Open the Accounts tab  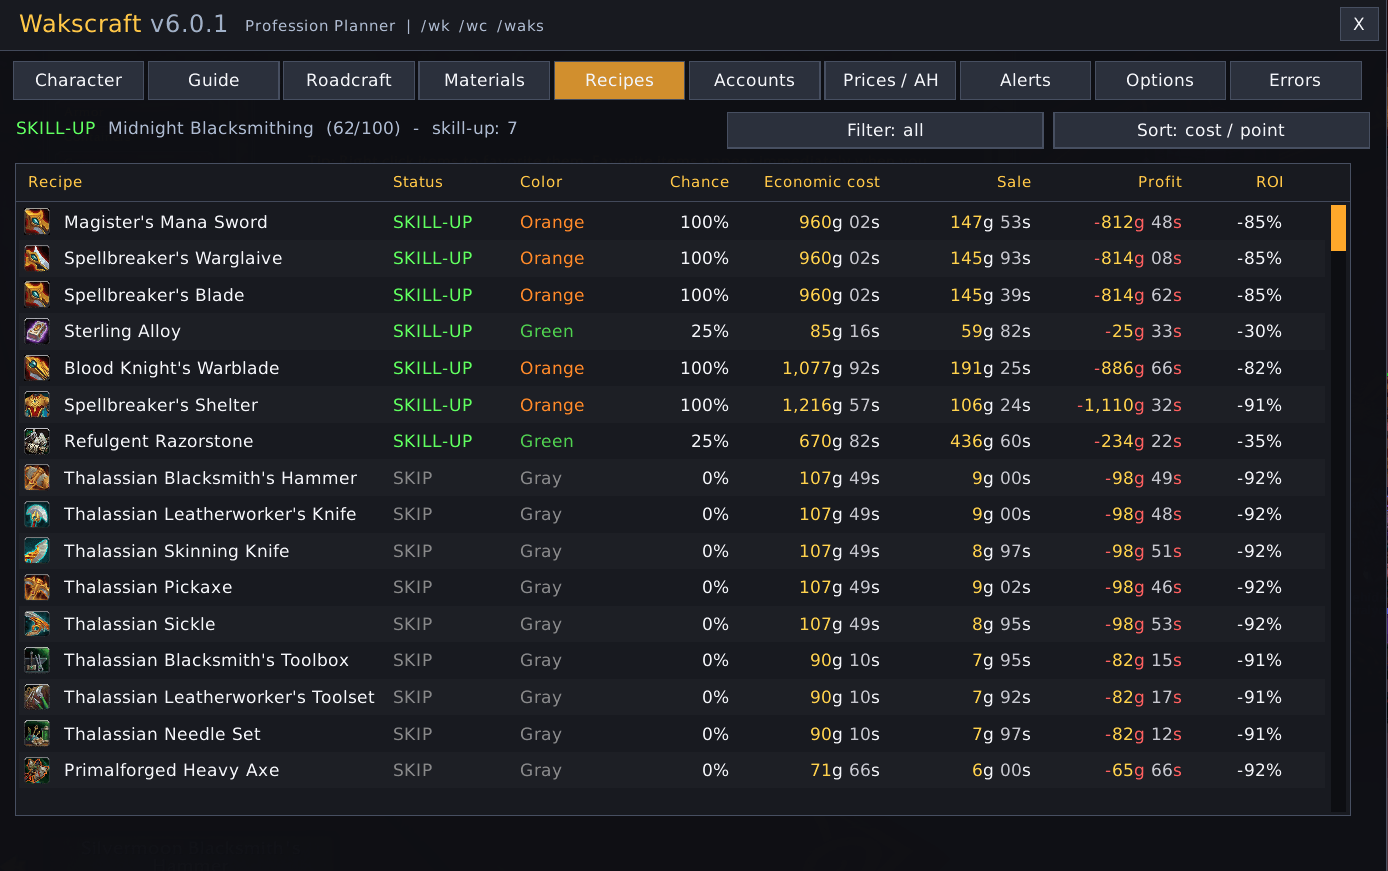tap(754, 80)
